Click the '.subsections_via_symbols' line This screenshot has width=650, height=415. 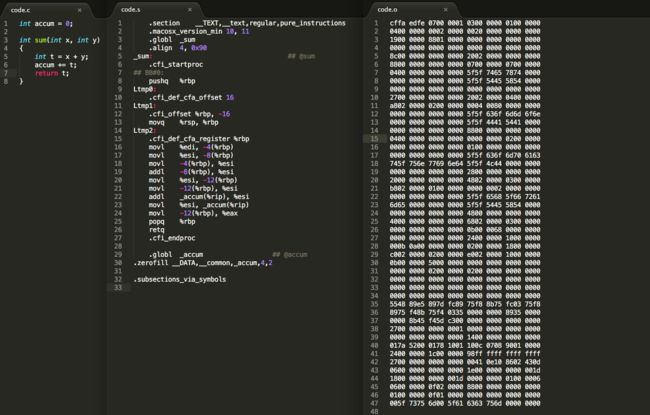tap(179, 280)
